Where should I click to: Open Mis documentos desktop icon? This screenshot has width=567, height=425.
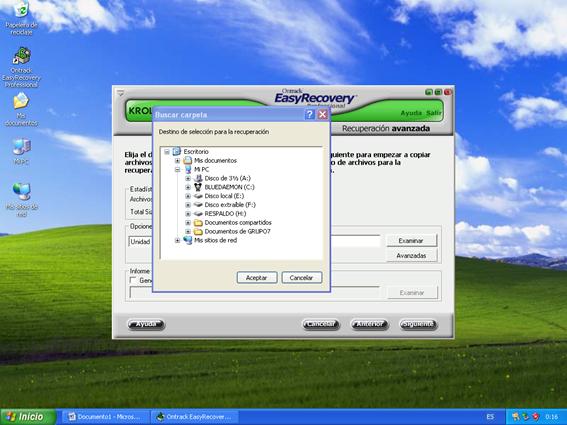pos(21,109)
